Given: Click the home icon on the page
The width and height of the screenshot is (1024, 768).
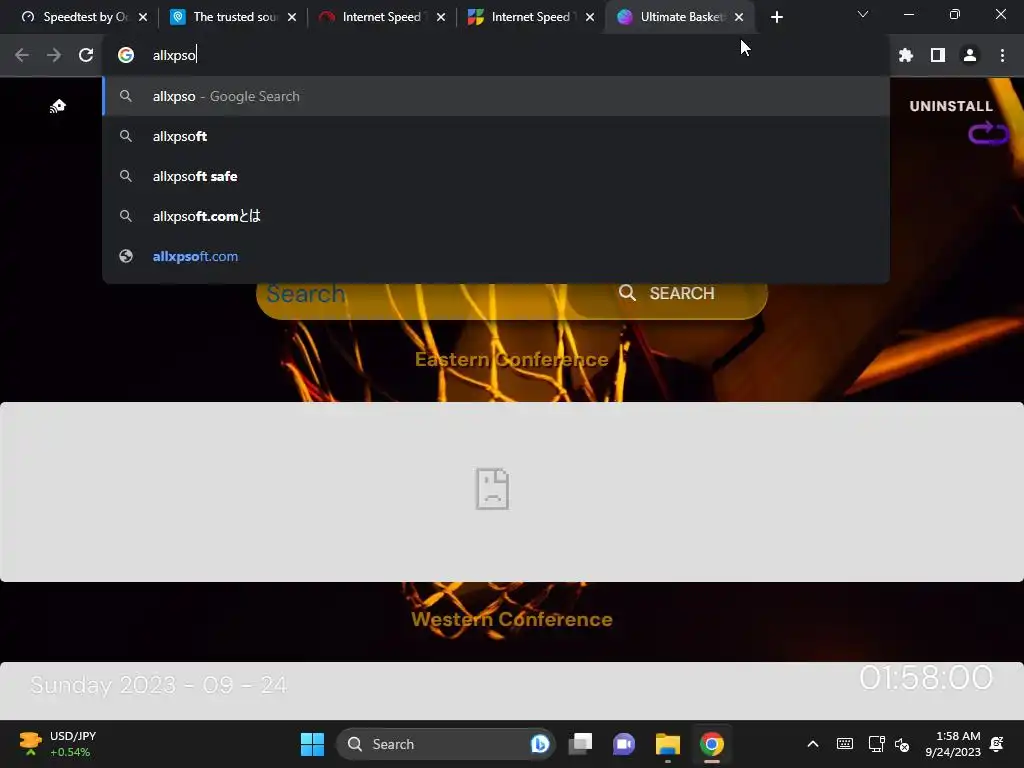Looking at the screenshot, I should (58, 106).
